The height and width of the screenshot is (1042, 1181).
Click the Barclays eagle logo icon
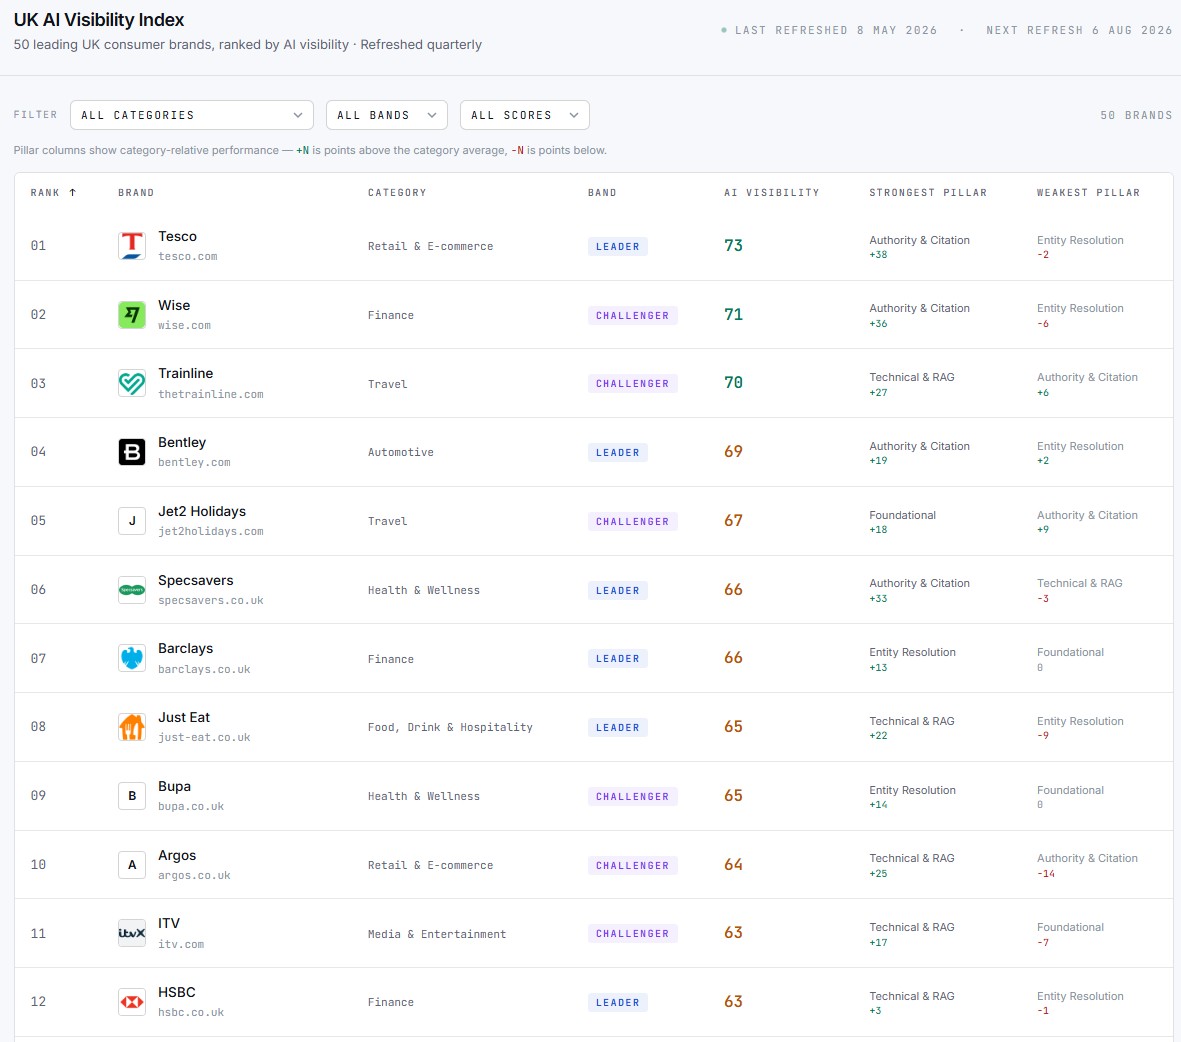132,659
